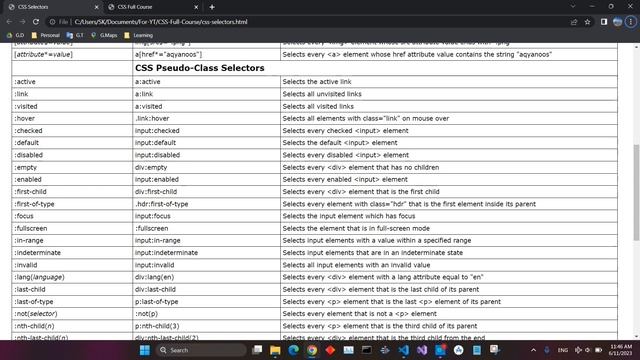Open the browser side panel icon
Screen dimensions: 640x360
click(x=604, y=22)
